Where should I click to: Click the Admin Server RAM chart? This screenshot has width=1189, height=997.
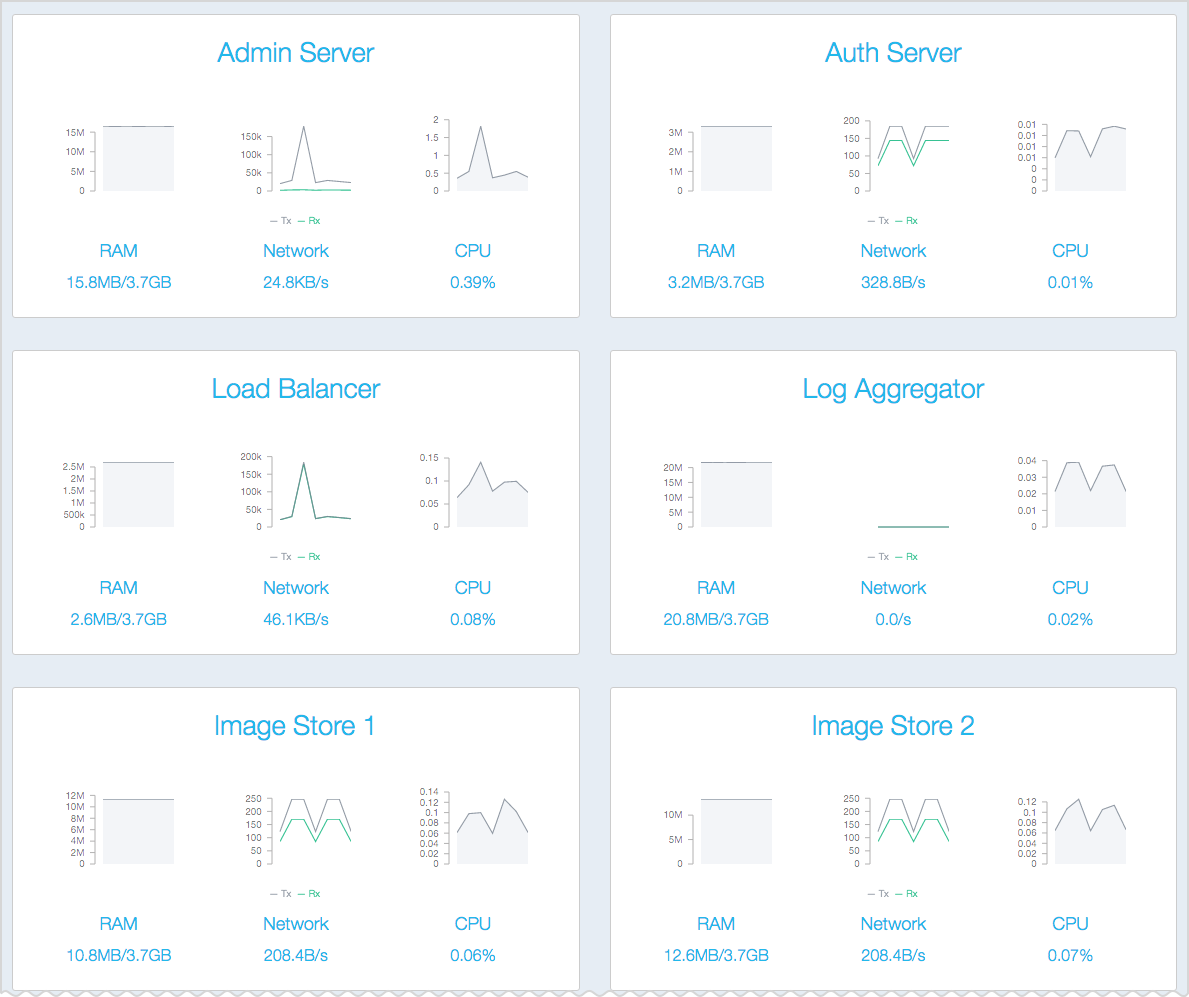tap(137, 158)
